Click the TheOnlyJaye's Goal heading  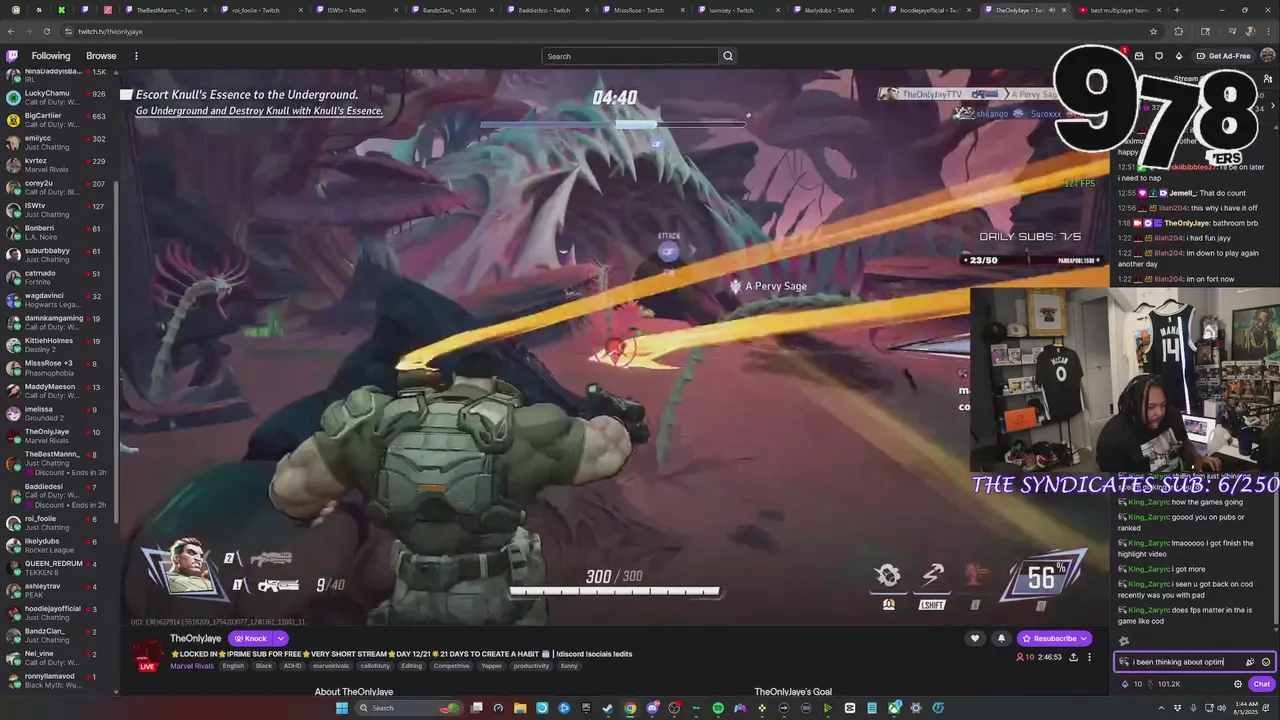click(x=793, y=692)
